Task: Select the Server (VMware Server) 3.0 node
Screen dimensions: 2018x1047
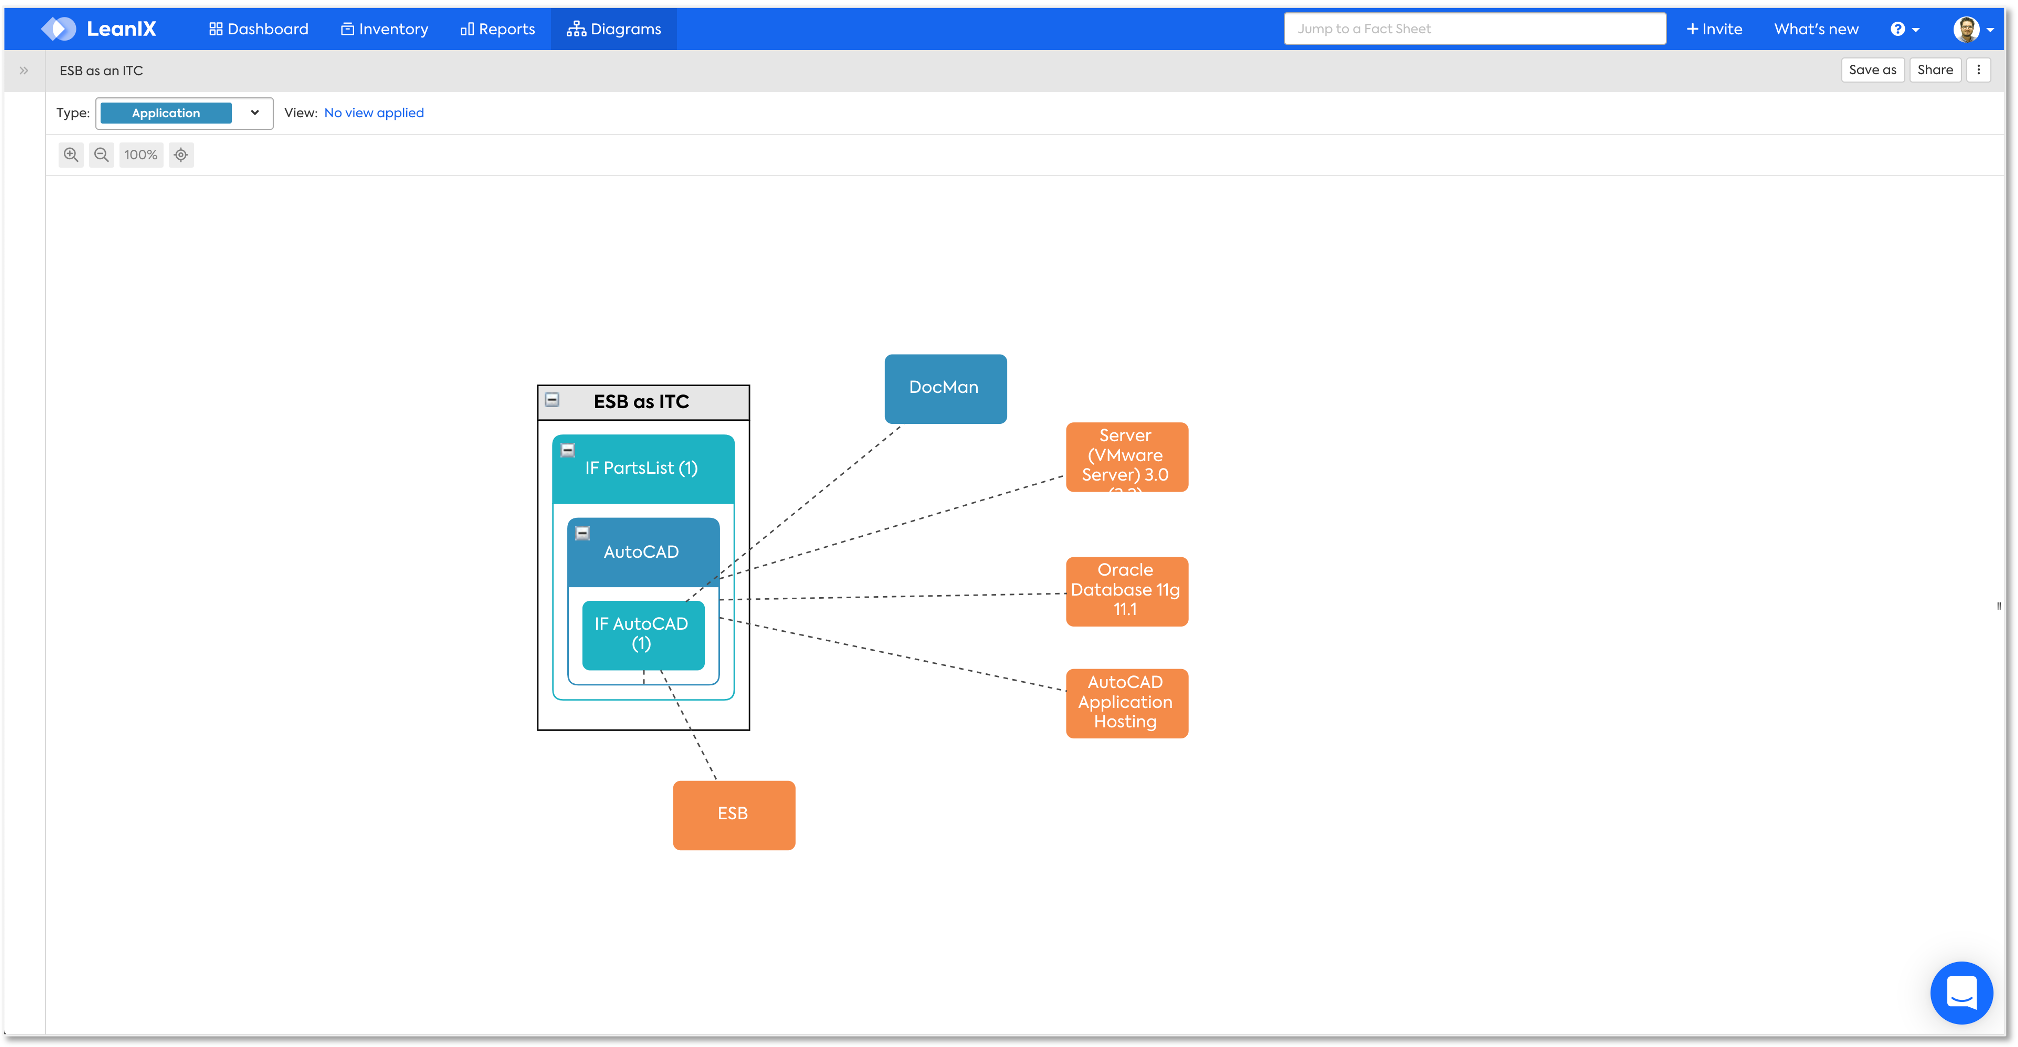Action: 1127,456
